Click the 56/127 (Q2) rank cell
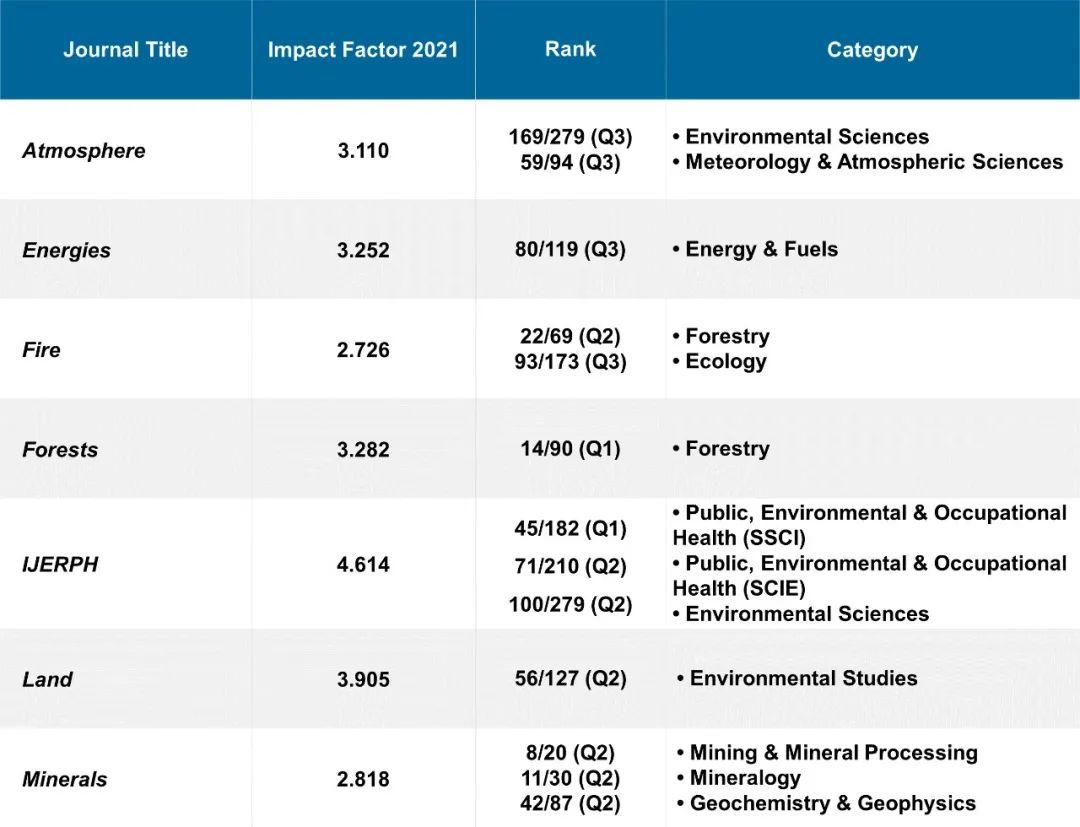 (x=570, y=679)
